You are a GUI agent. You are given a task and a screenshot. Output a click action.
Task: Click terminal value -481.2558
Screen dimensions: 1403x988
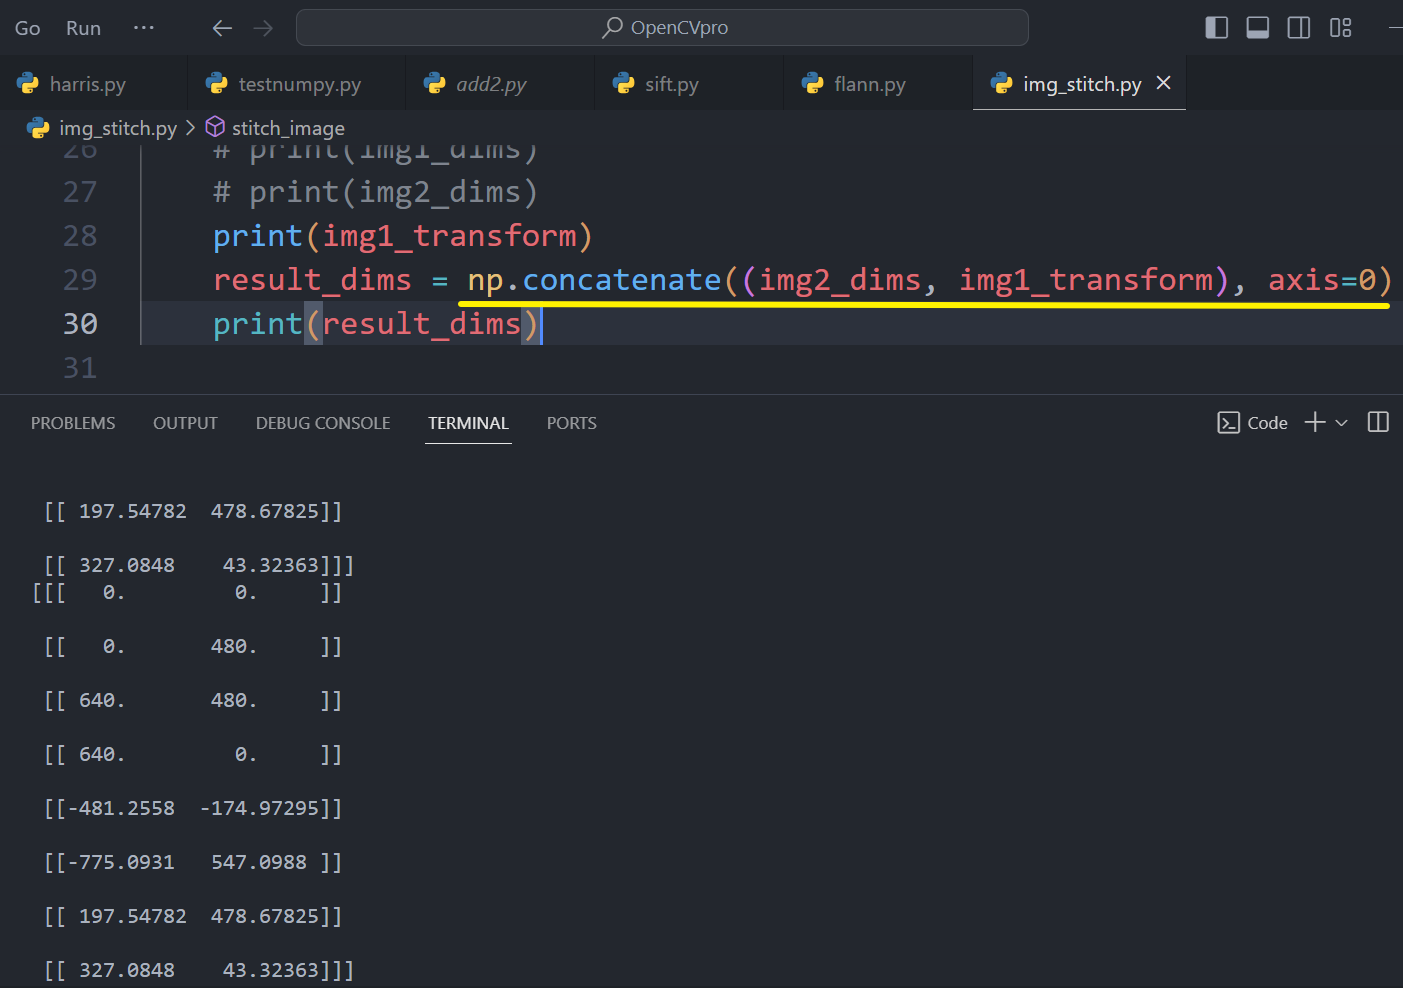click(121, 808)
